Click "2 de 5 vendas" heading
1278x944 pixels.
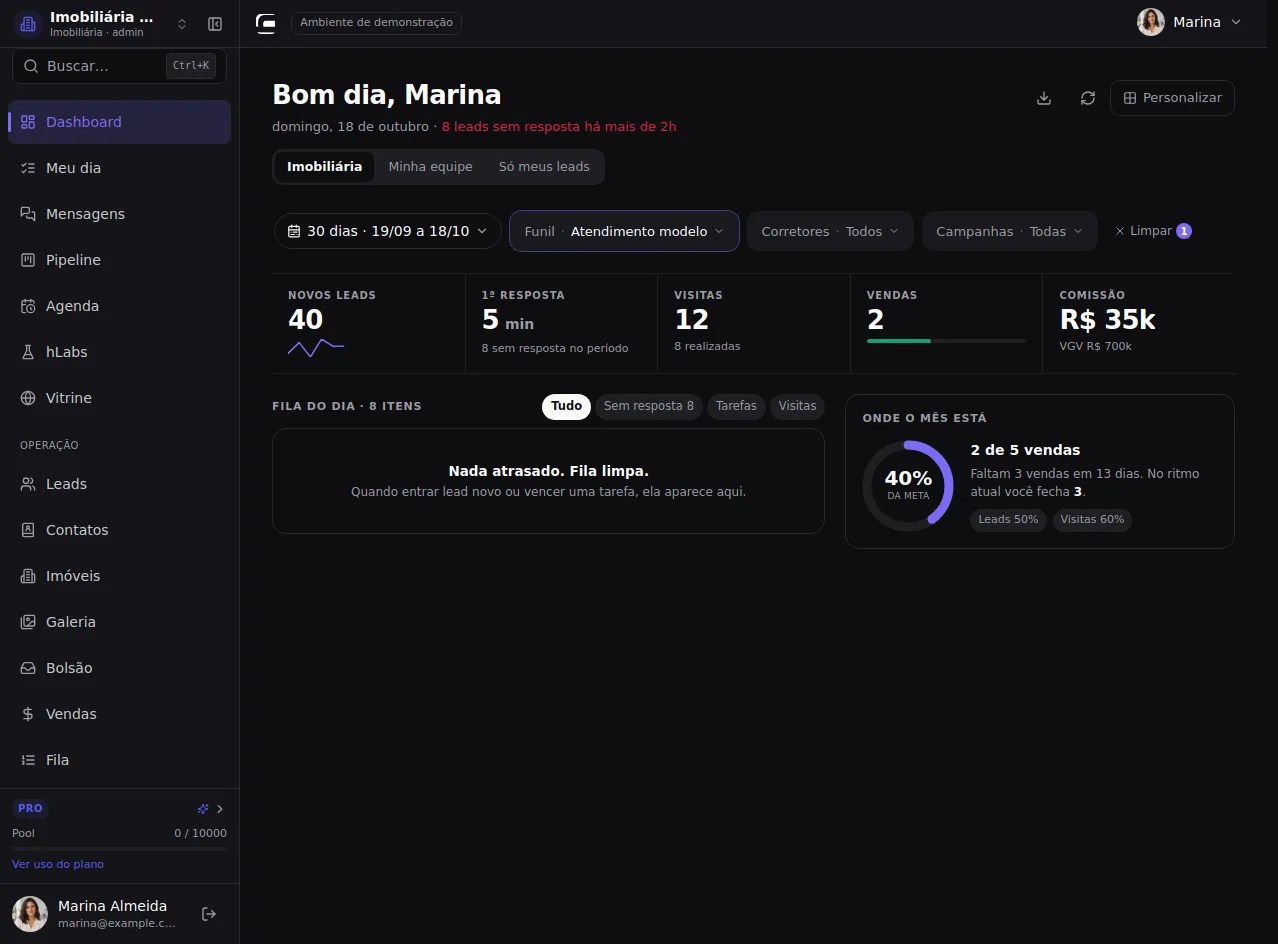1025,450
